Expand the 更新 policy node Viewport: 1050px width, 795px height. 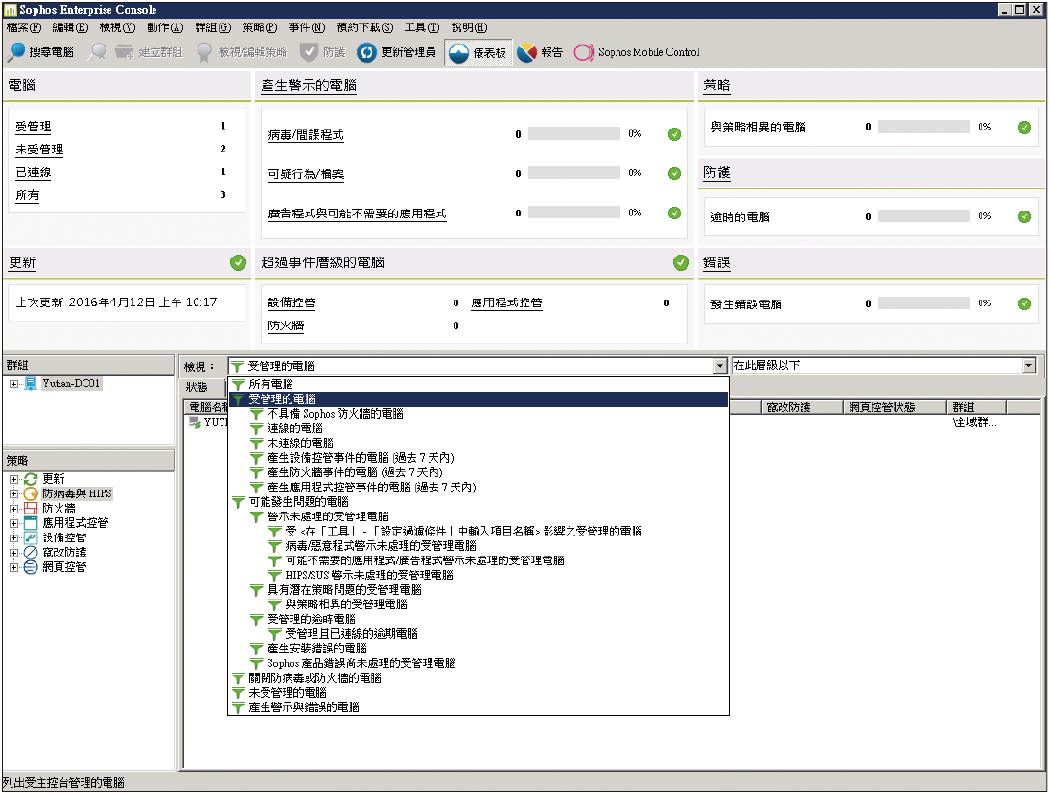[14, 480]
